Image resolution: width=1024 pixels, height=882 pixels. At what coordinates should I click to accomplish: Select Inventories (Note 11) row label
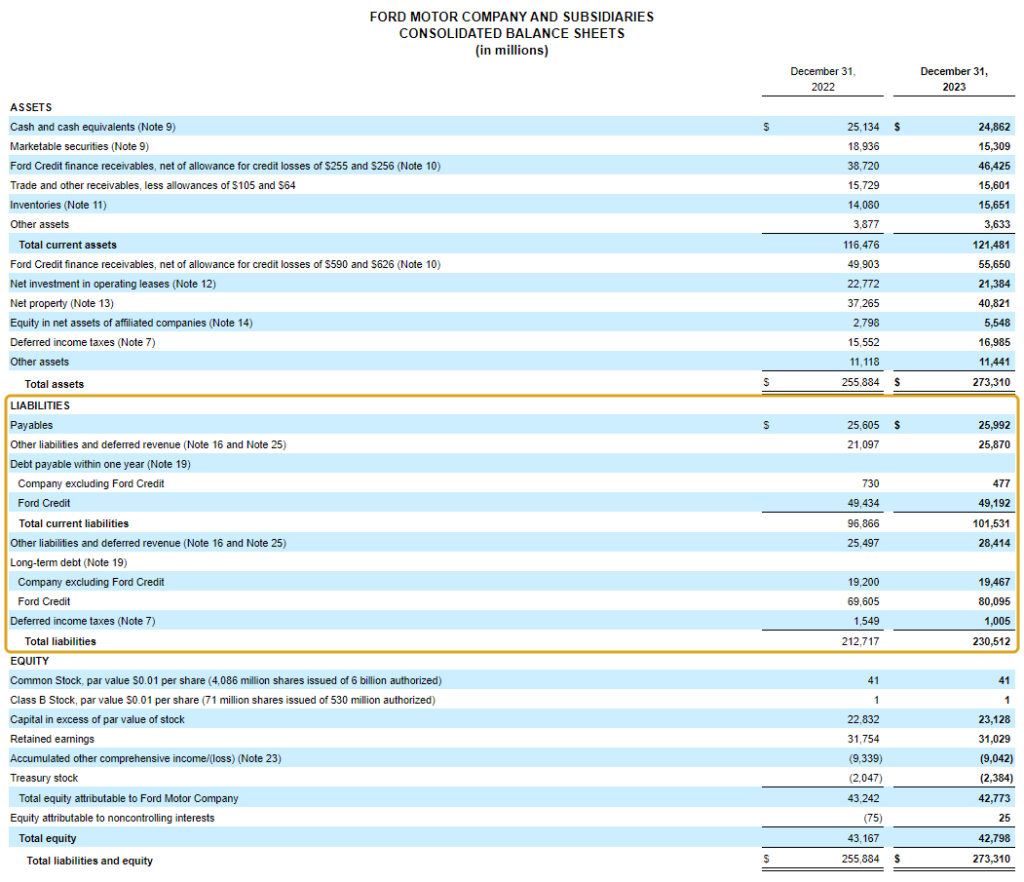[x=58, y=205]
